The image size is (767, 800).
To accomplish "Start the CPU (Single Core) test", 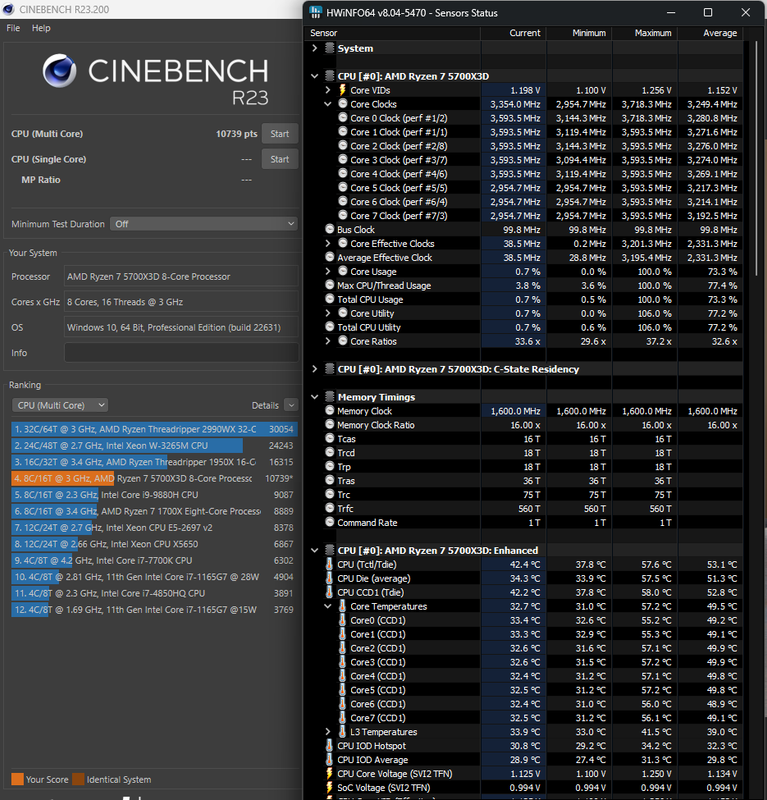I will [280, 159].
